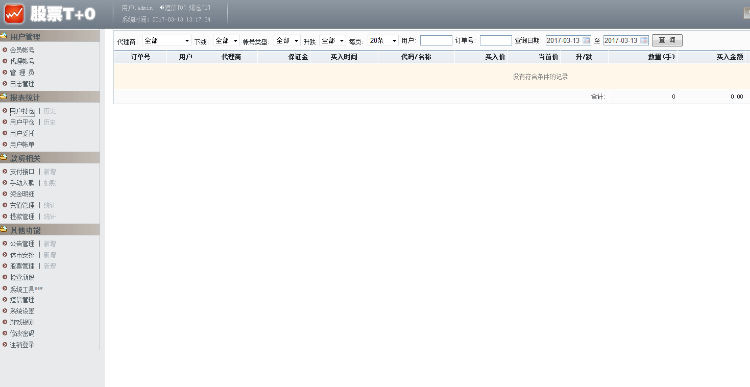
Task: Click the 用户 input field
Action: click(x=436, y=41)
